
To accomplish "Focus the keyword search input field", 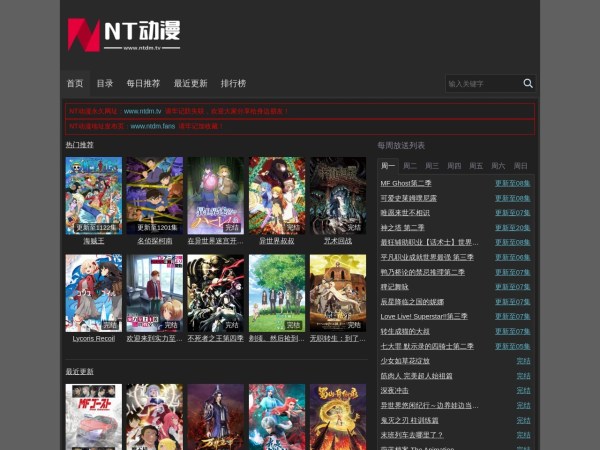I will click(x=482, y=84).
